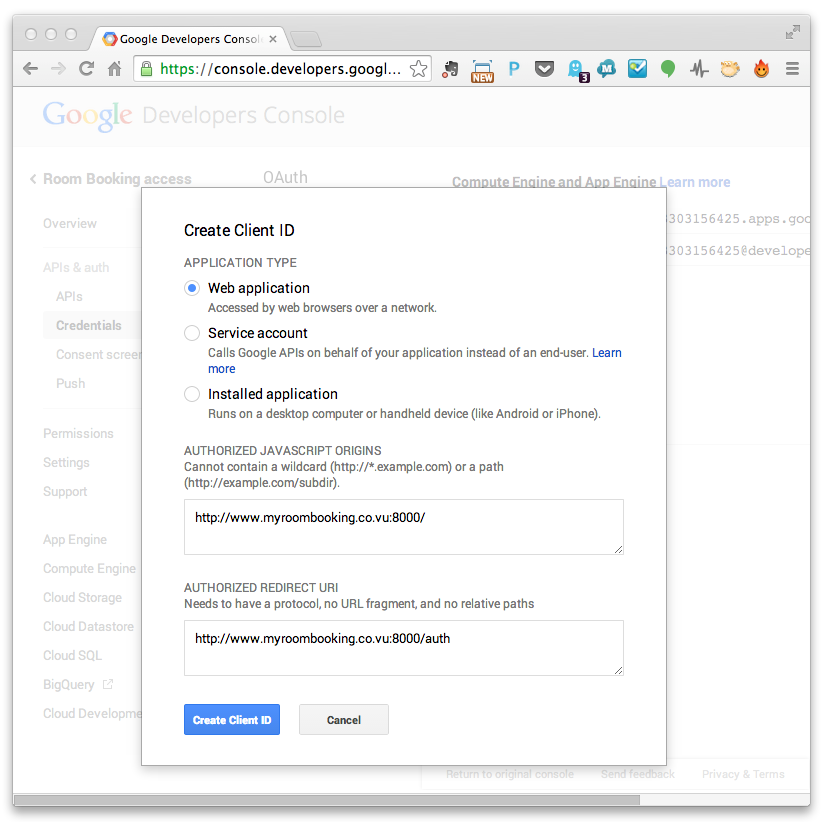Close the Google Developers Console tab
Screen dimensions: 827x822
[x=273, y=39]
